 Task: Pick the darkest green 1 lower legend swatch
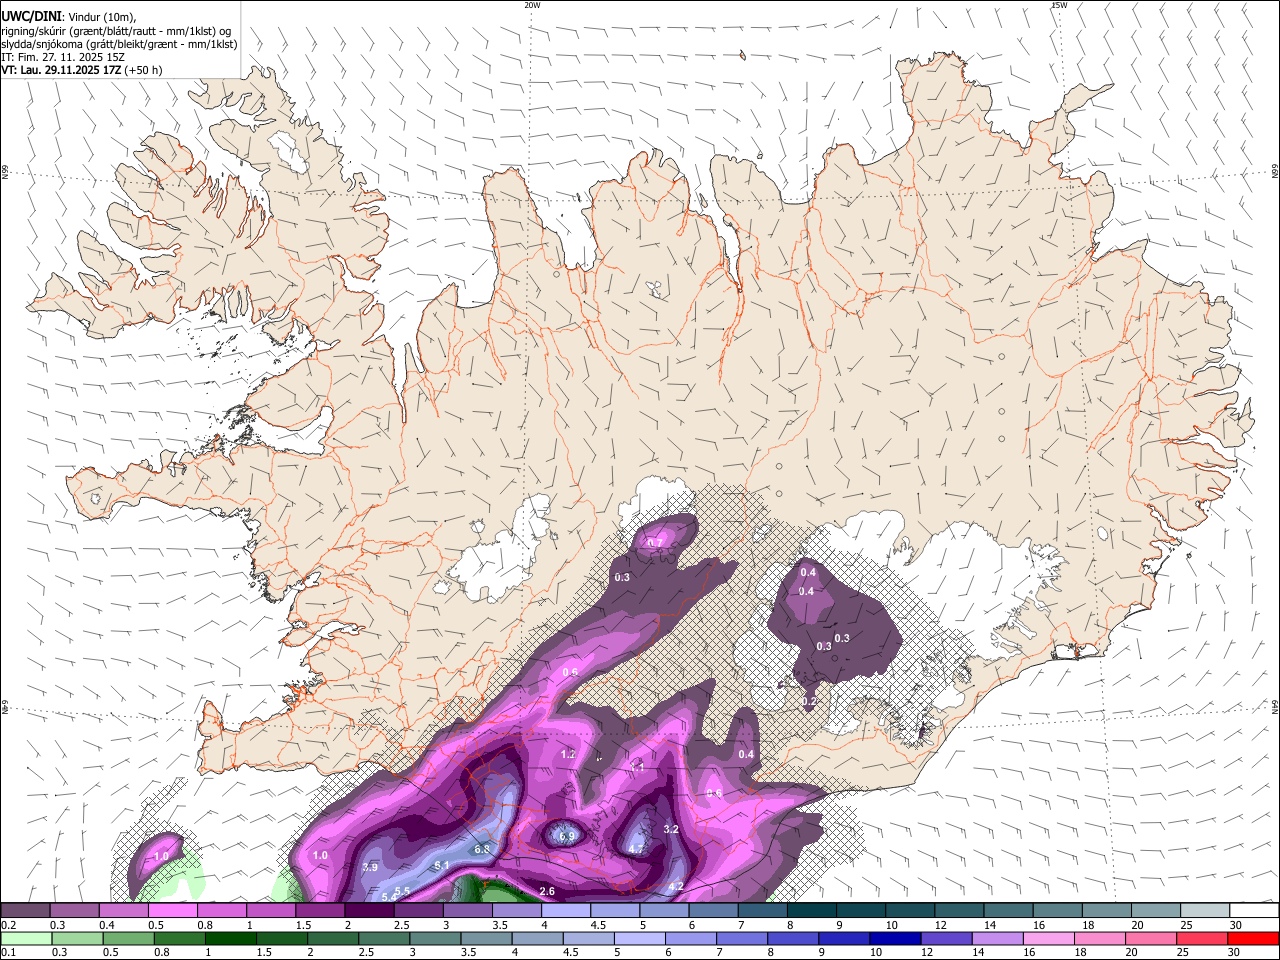pyautogui.click(x=230, y=938)
